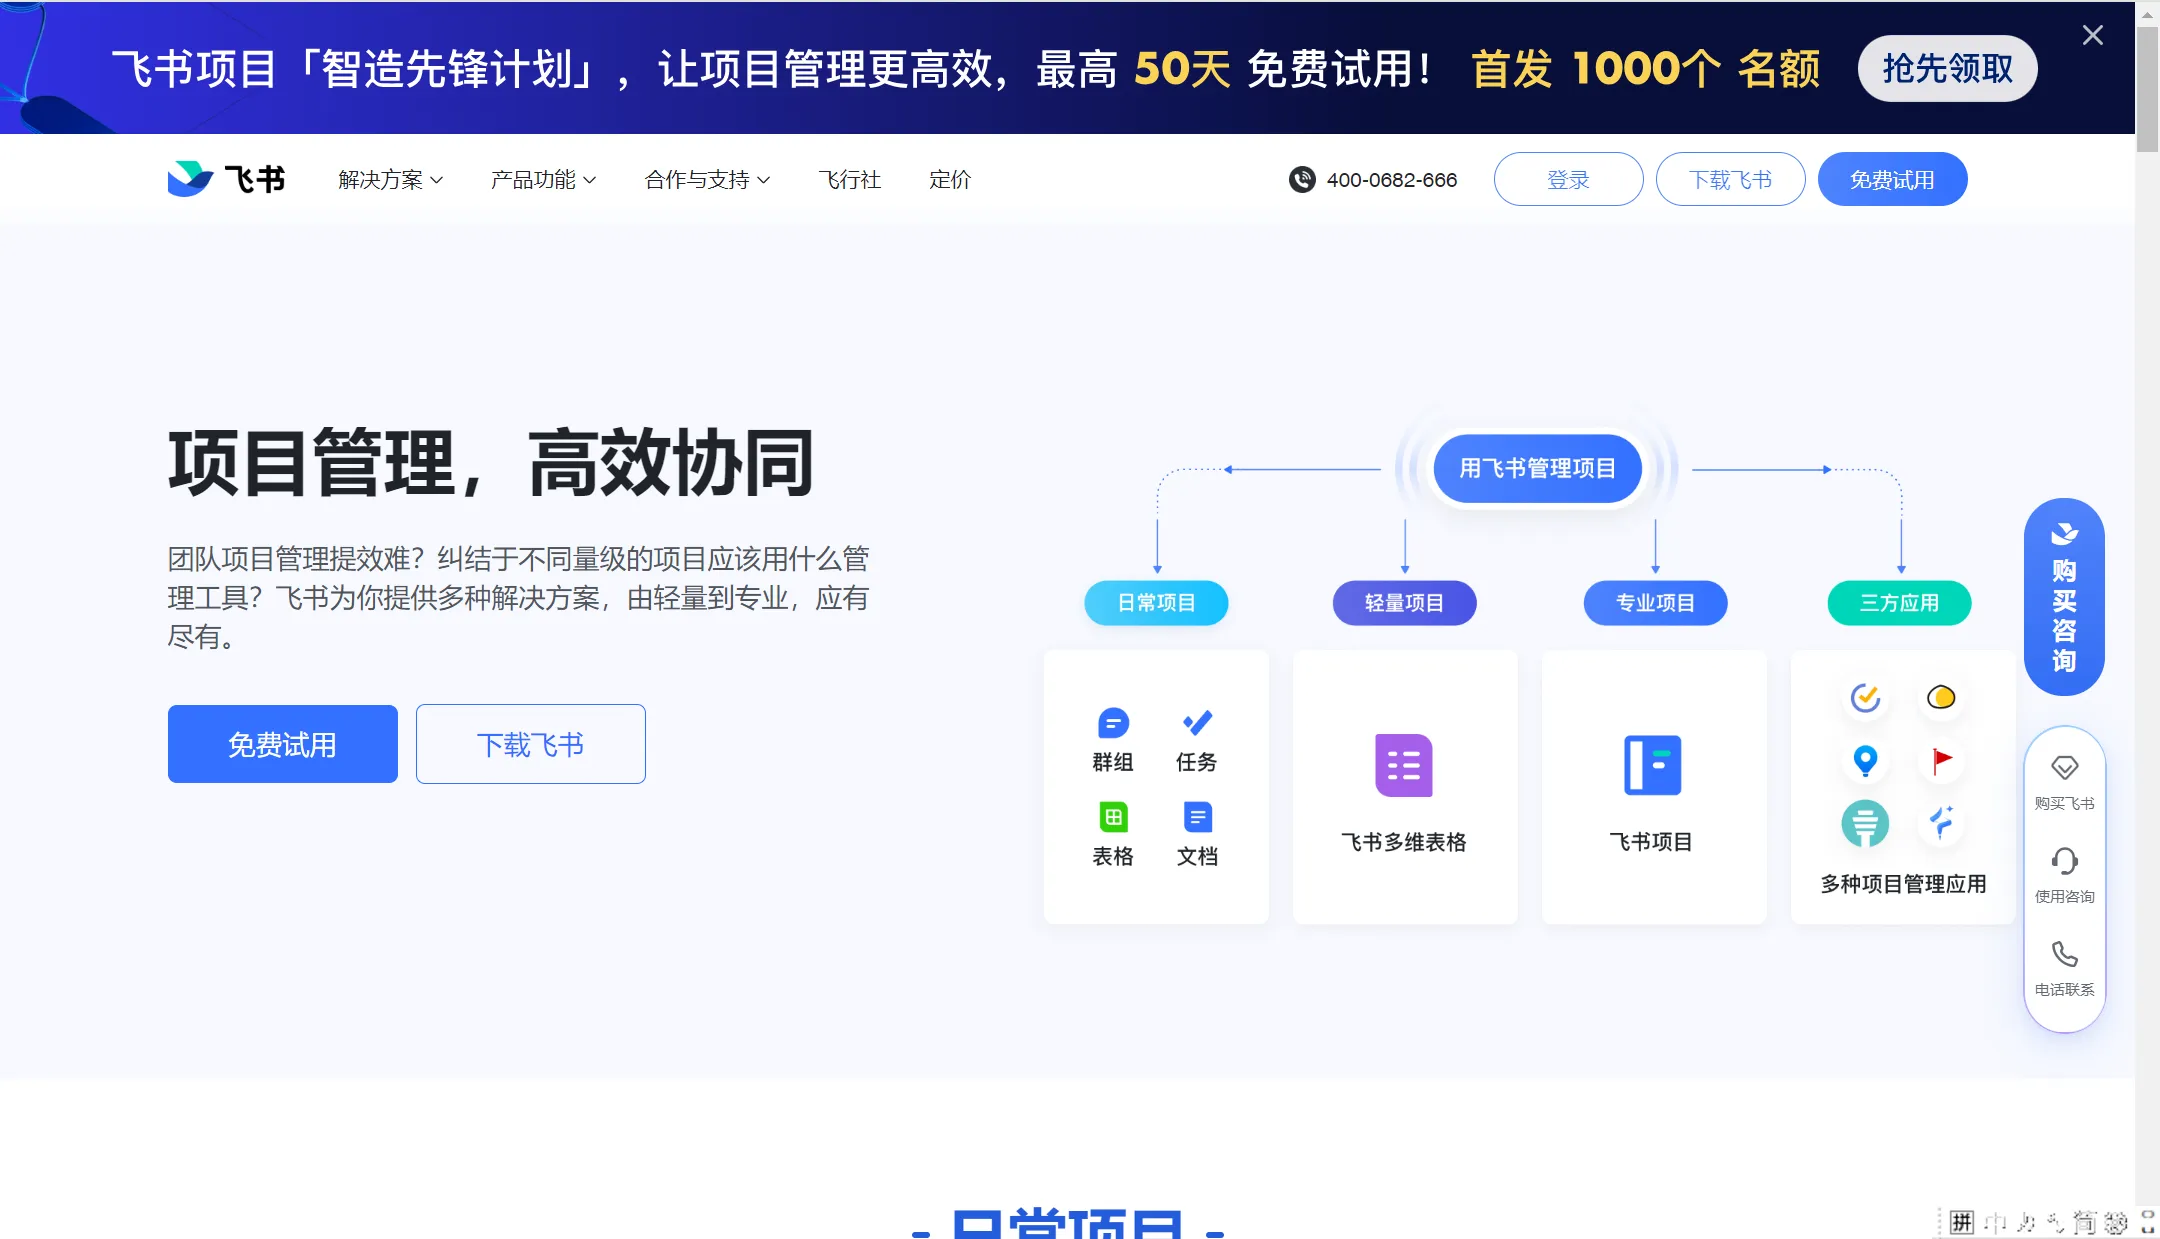The image size is (2160, 1239).
Task: Click the 任务 checkmark icon
Action: (1197, 723)
